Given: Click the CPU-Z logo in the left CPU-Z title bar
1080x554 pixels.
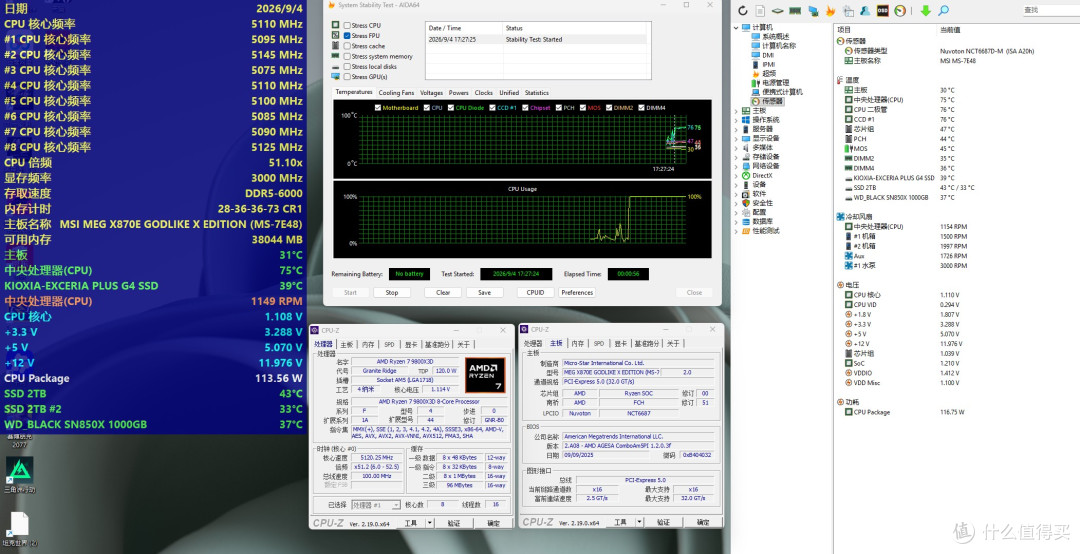Looking at the screenshot, I should (x=316, y=330).
